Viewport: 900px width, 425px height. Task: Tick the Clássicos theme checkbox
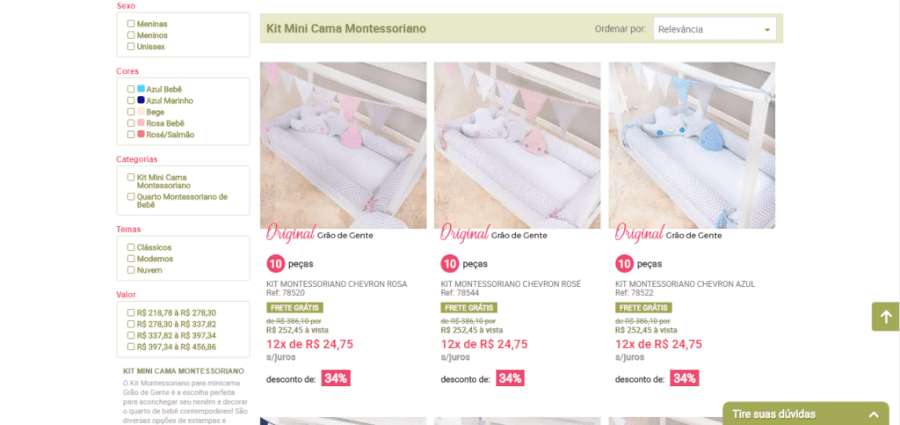(x=131, y=247)
